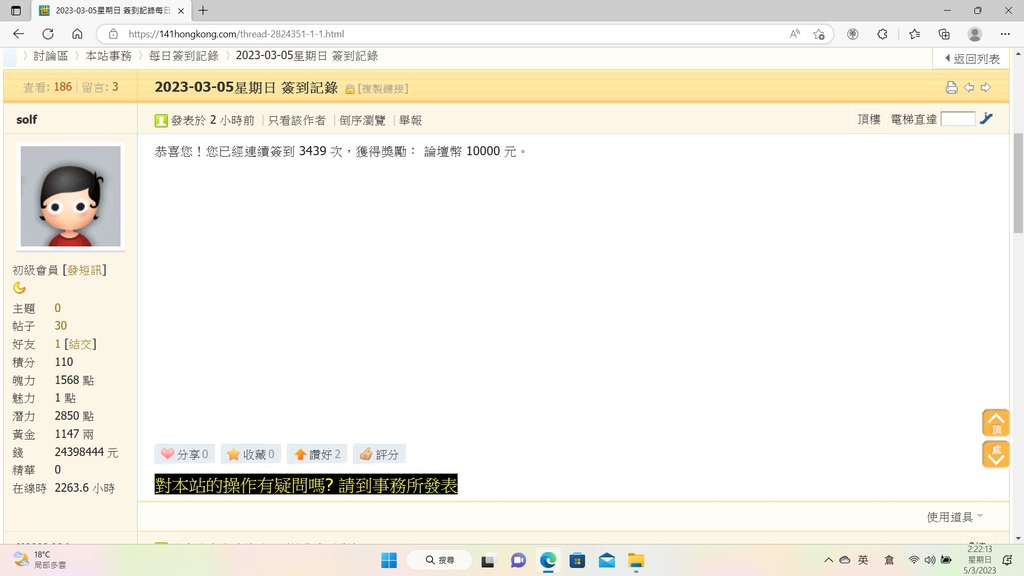Click the 分享 share button
The height and width of the screenshot is (576, 1024).
coord(184,454)
